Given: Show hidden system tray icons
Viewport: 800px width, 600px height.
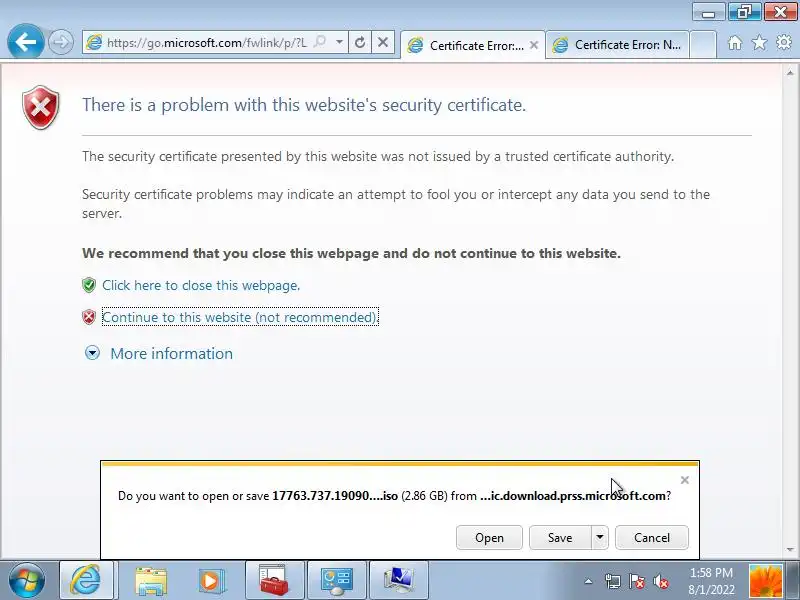Looking at the screenshot, I should (588, 581).
